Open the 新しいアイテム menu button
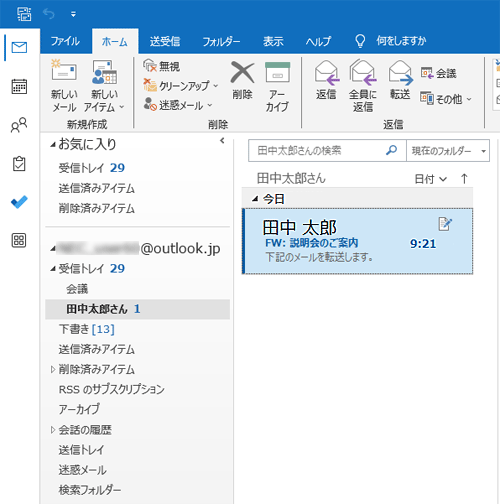 tap(104, 86)
